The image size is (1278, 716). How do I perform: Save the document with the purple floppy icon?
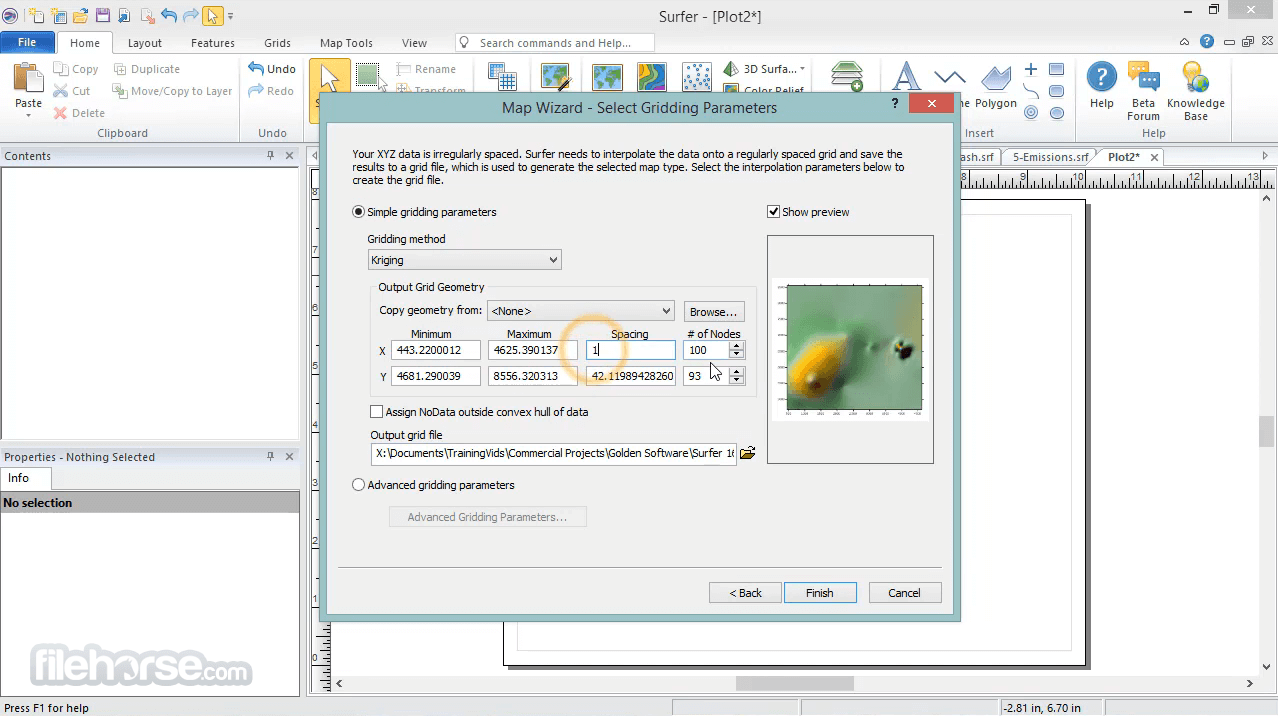pyautogui.click(x=103, y=16)
